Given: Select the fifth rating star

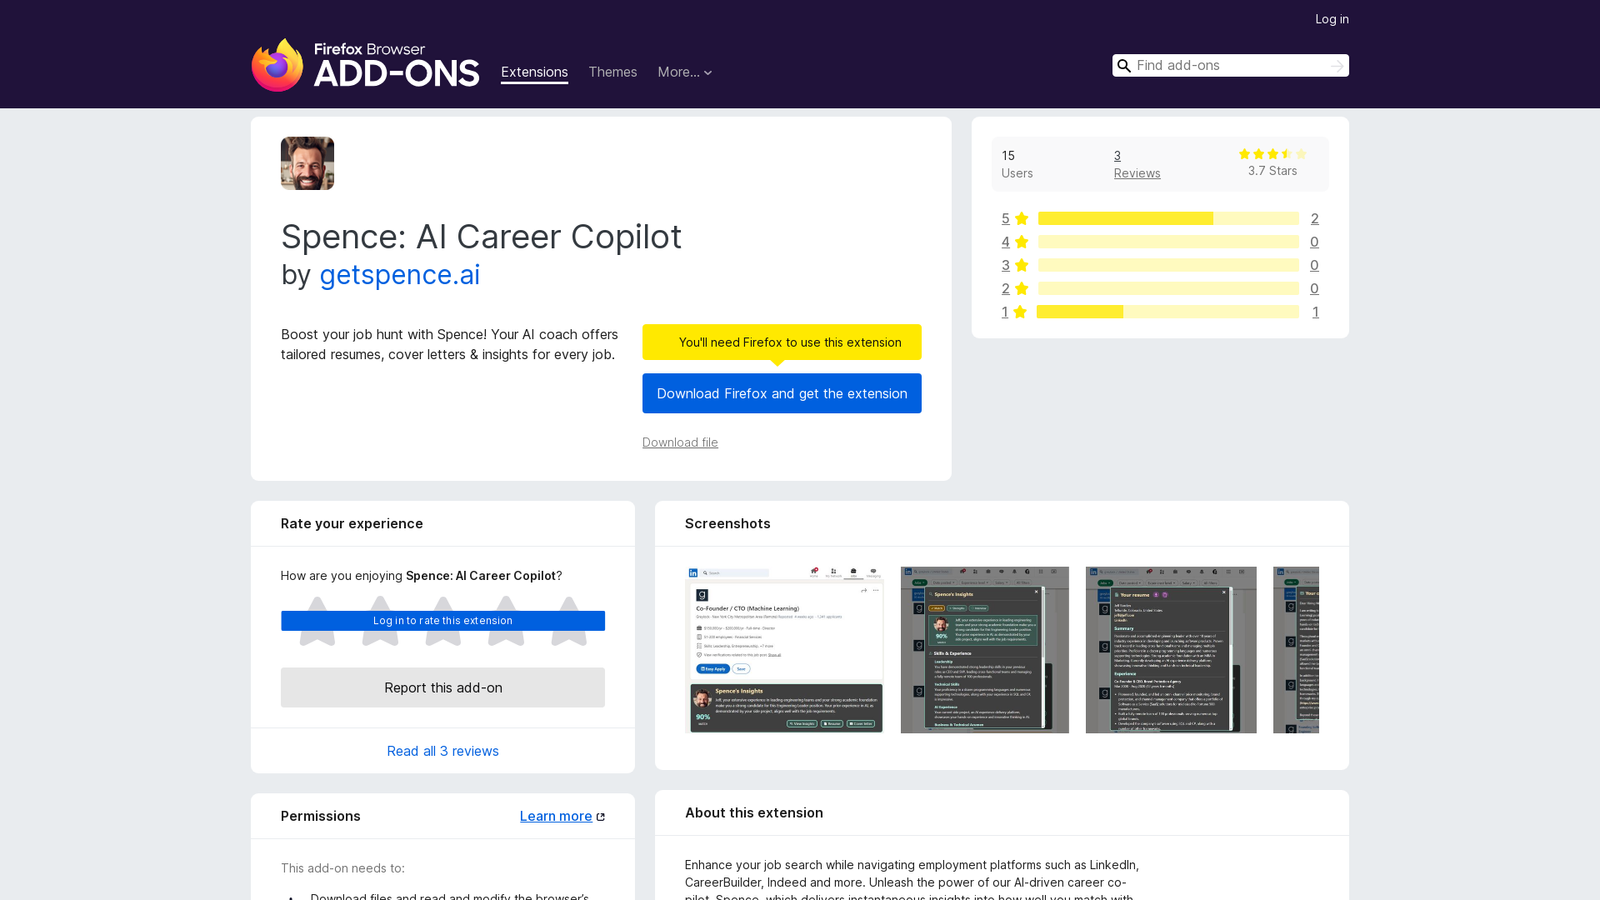Looking at the screenshot, I should [569, 621].
